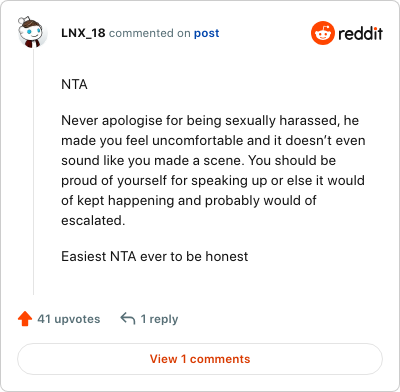Open the LNX_18 username profile

coord(83,33)
